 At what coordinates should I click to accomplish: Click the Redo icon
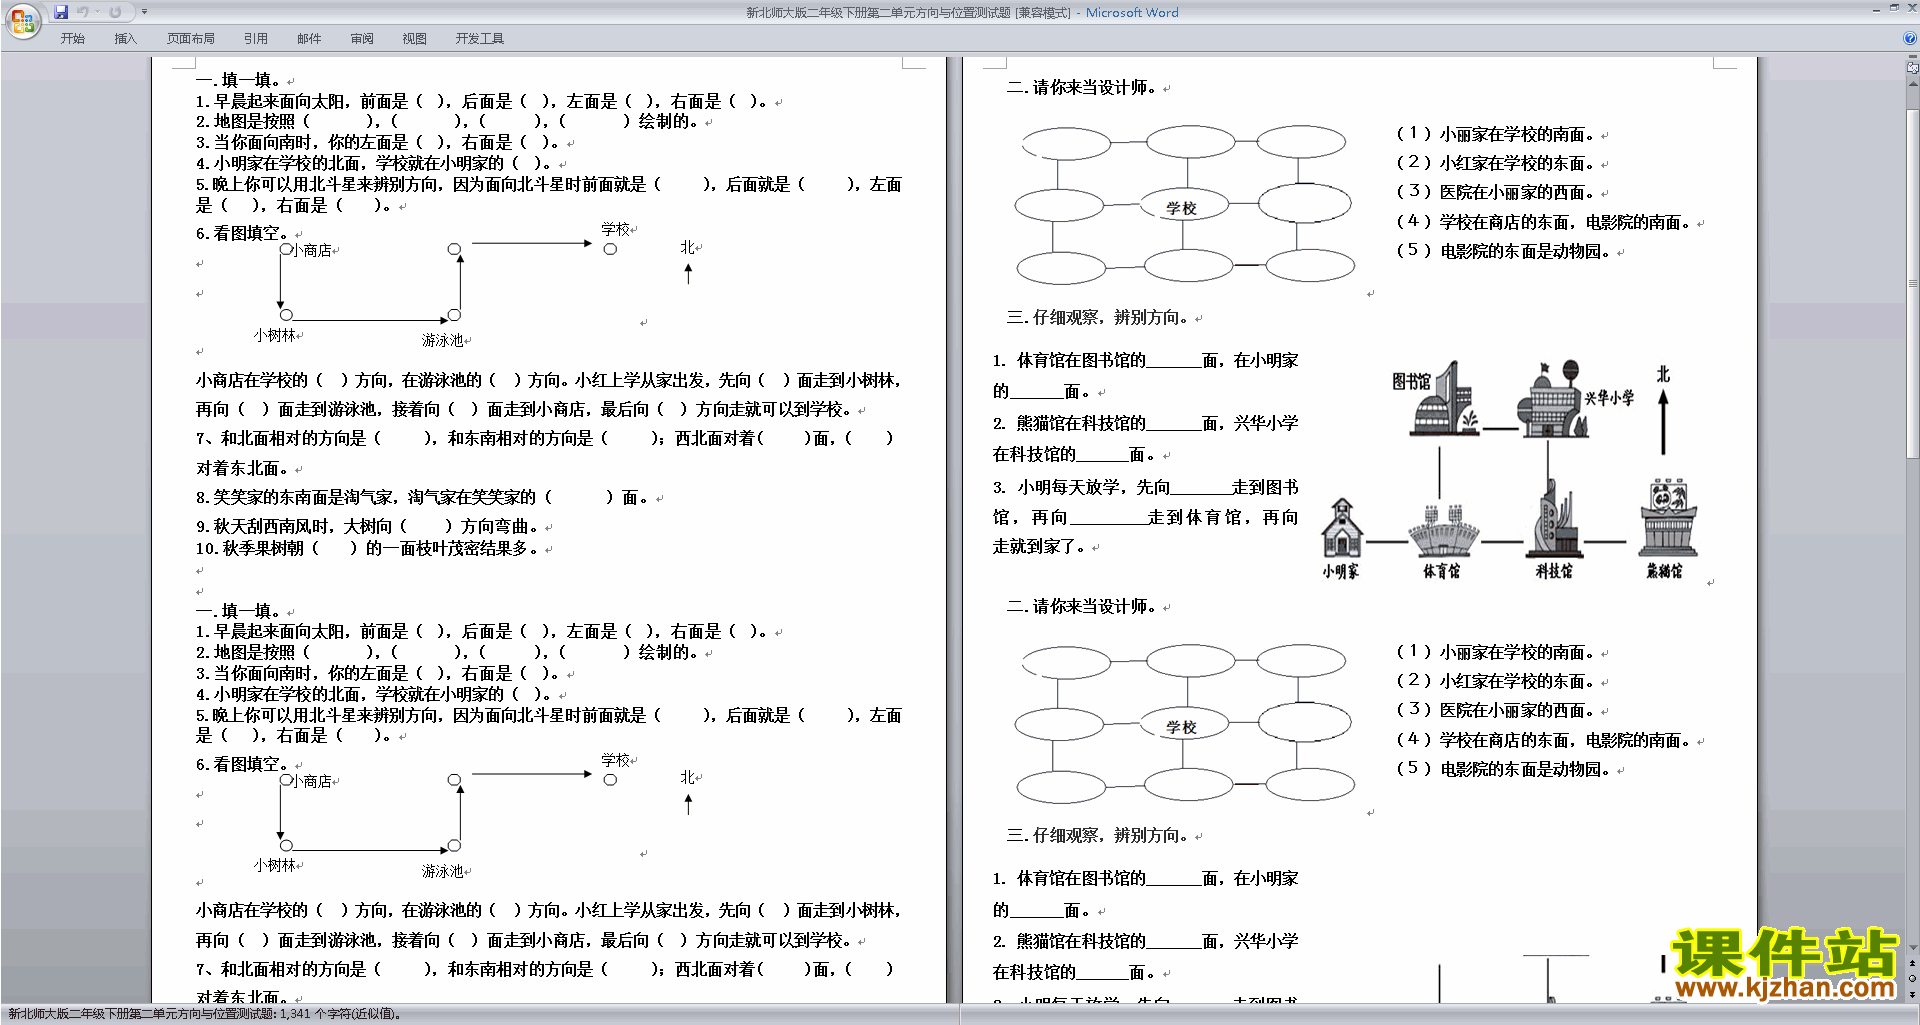(115, 12)
